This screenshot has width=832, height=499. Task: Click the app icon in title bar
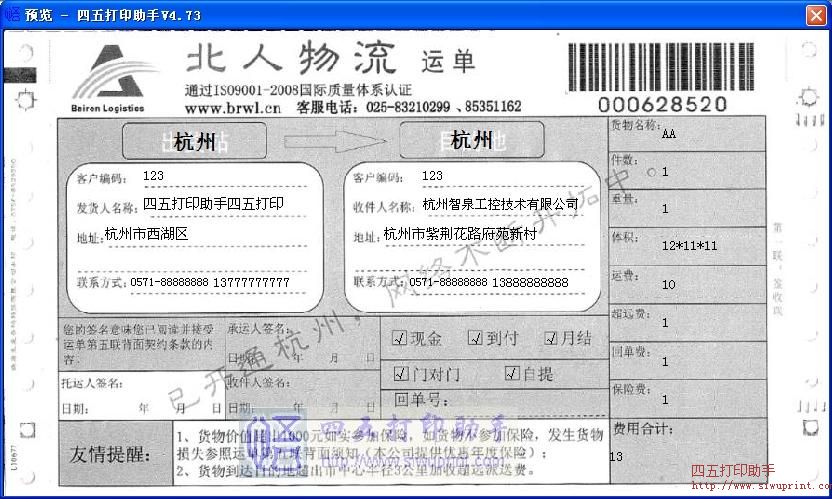tap(12, 14)
